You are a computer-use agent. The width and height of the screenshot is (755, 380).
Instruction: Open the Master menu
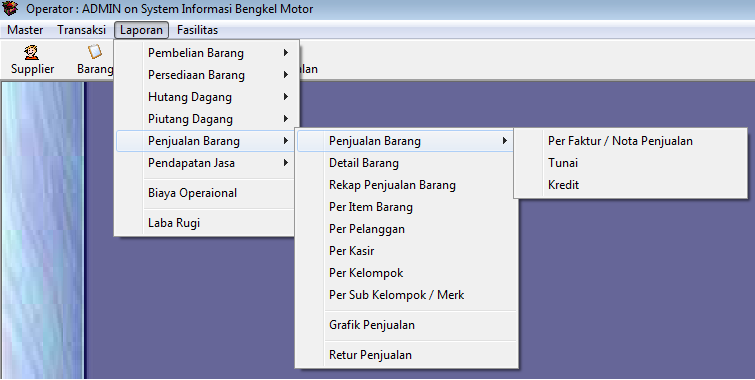point(25,30)
